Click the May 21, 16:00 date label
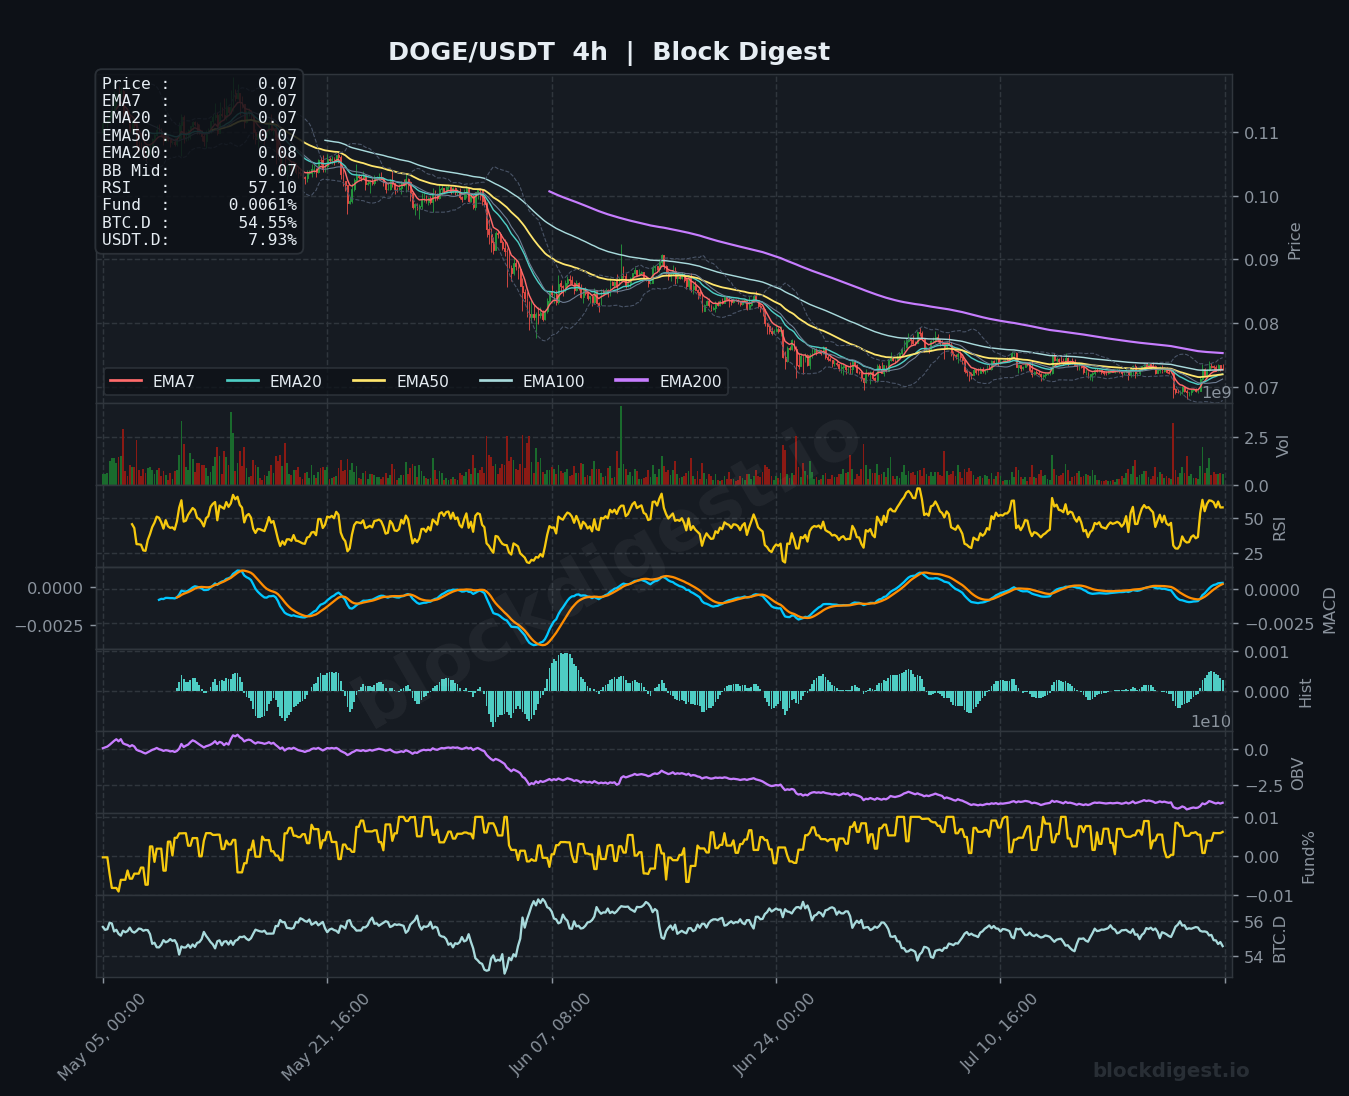 tap(325, 1037)
